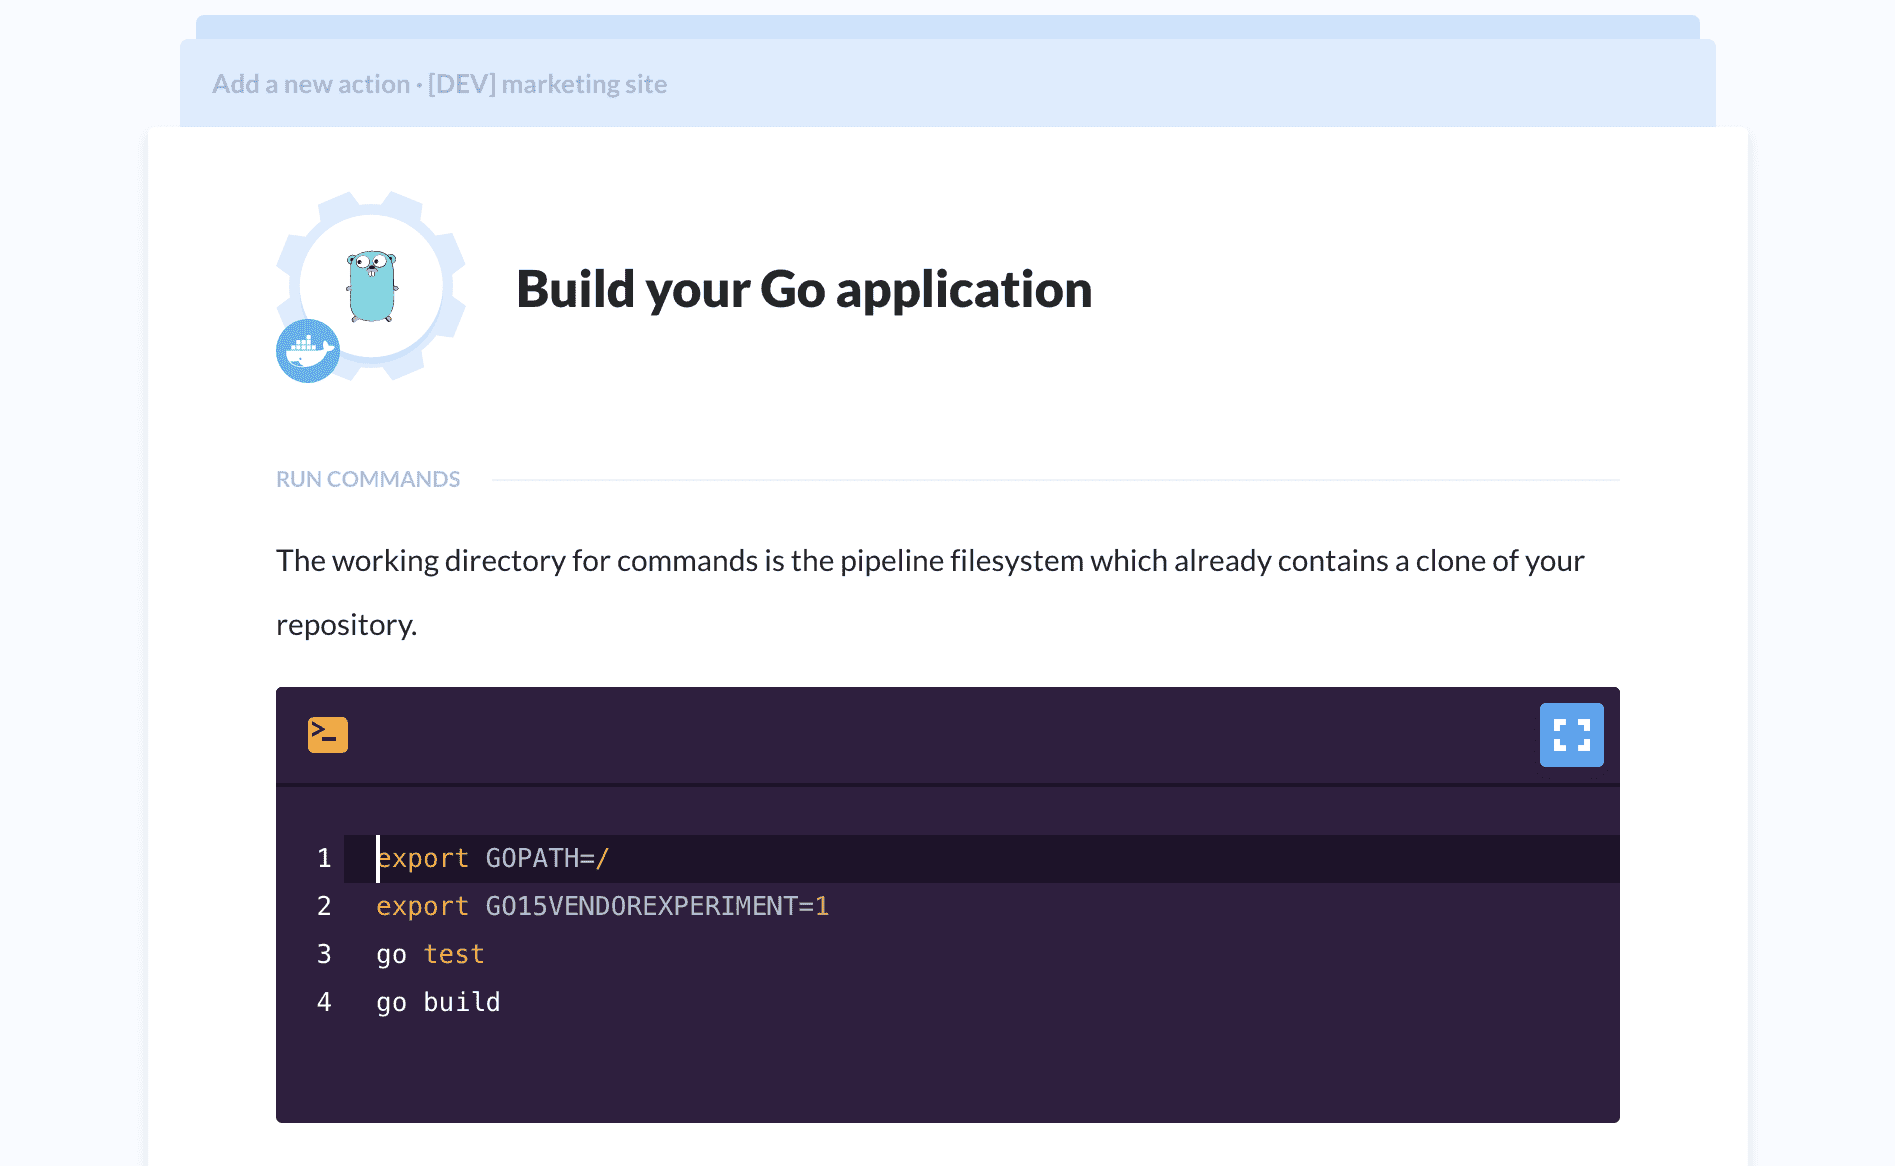The image size is (1895, 1166).
Task: Click the orange terminal prompt icon
Action: [328, 735]
